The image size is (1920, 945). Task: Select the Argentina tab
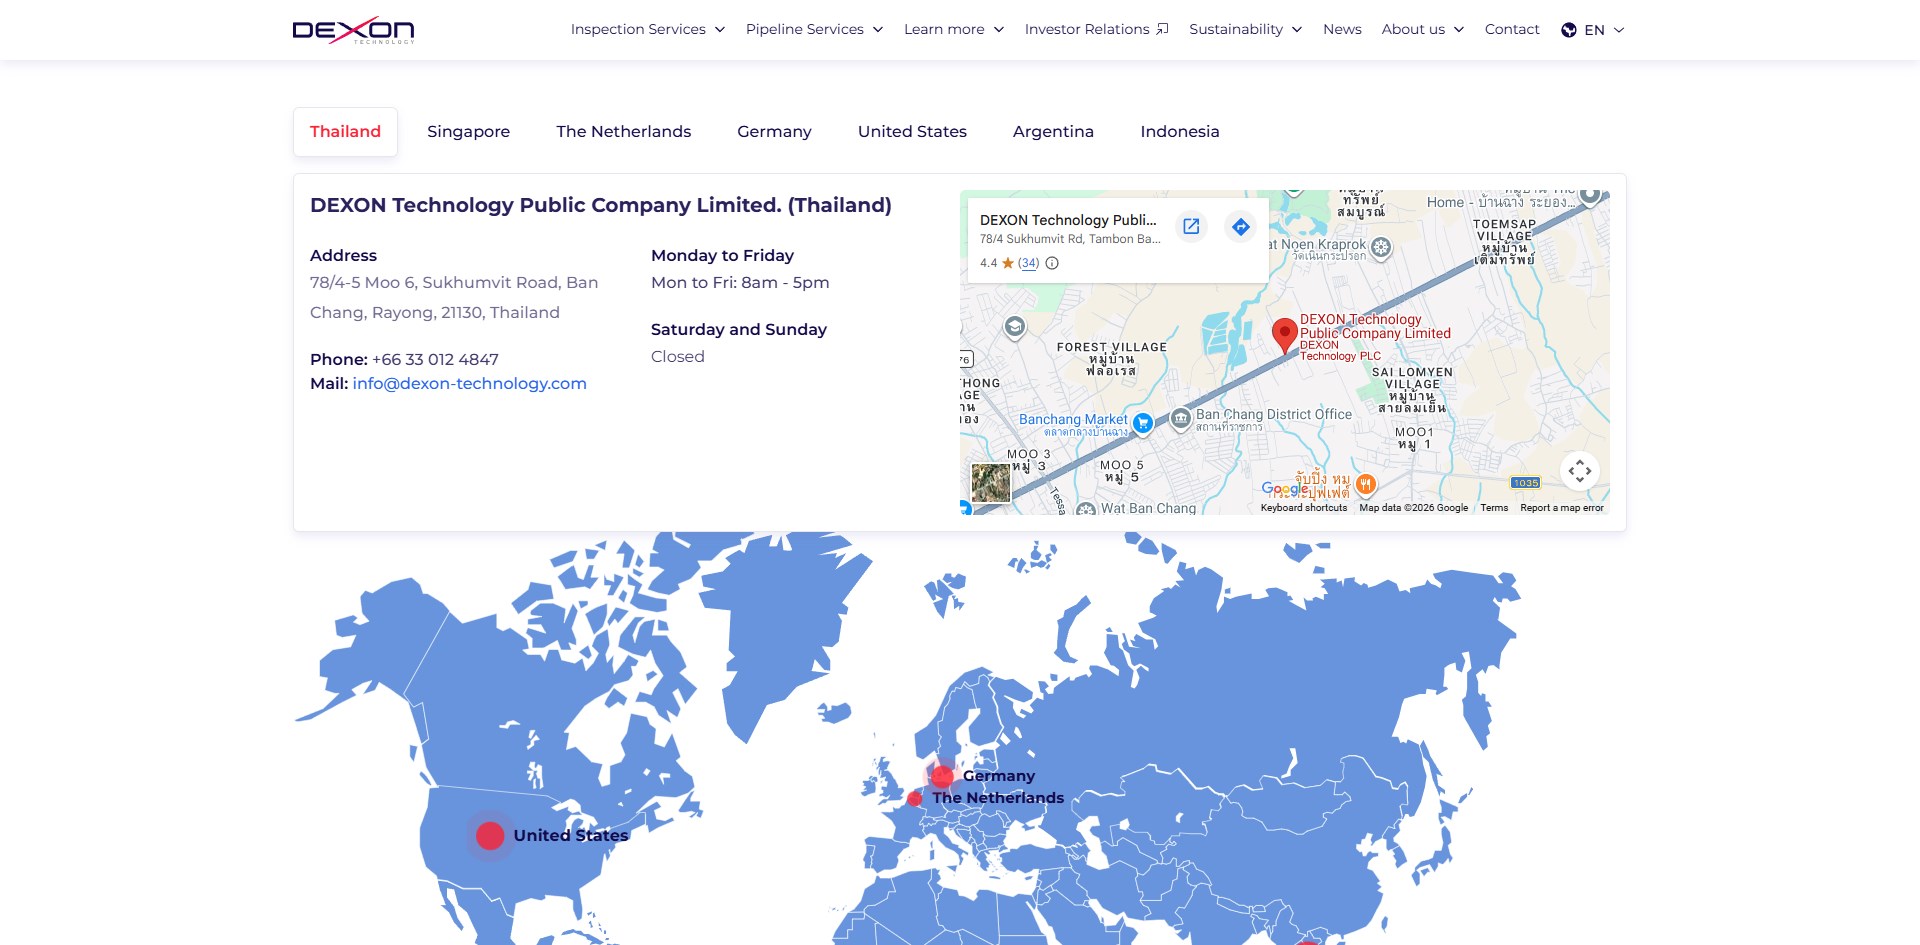point(1053,132)
